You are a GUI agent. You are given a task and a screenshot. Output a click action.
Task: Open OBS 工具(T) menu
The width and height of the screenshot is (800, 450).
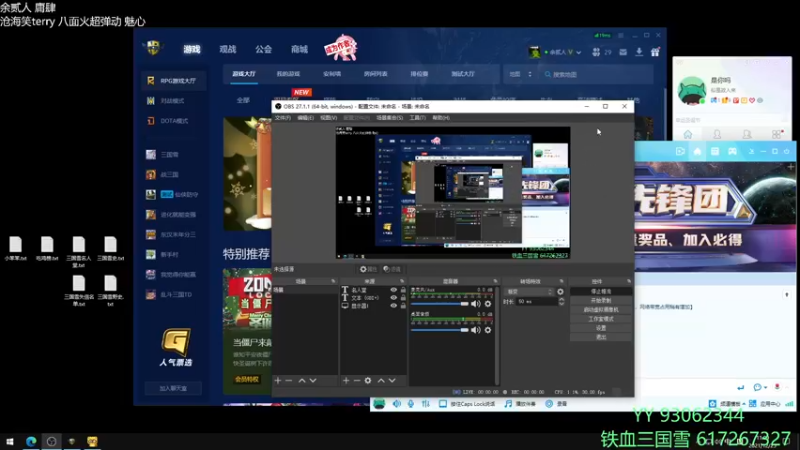pos(417,118)
